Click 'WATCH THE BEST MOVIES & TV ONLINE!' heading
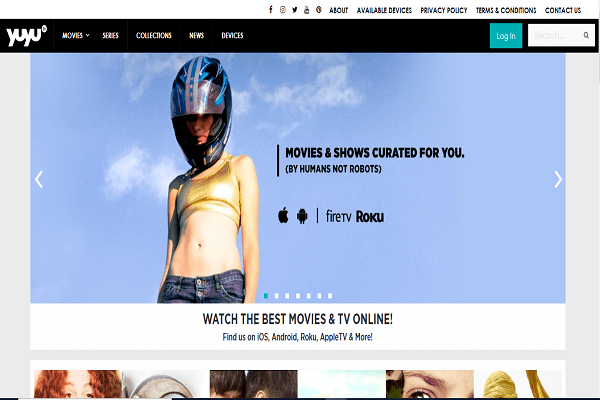600x400 pixels. 297,319
